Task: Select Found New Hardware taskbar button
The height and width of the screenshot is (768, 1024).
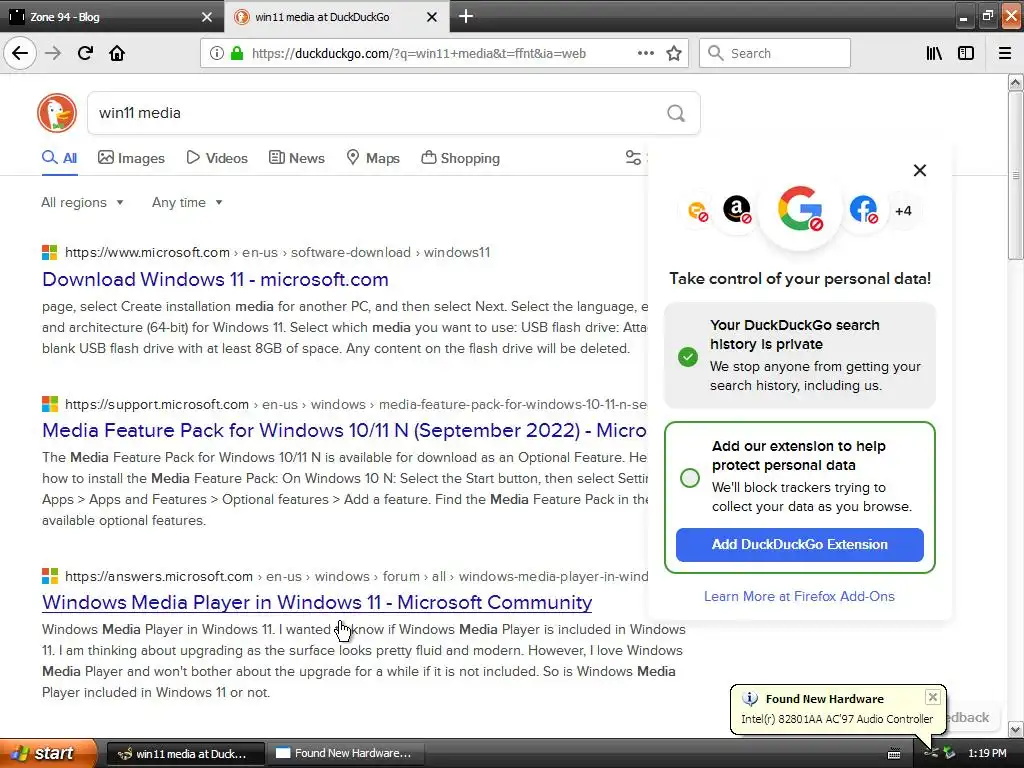Action: 346,753
